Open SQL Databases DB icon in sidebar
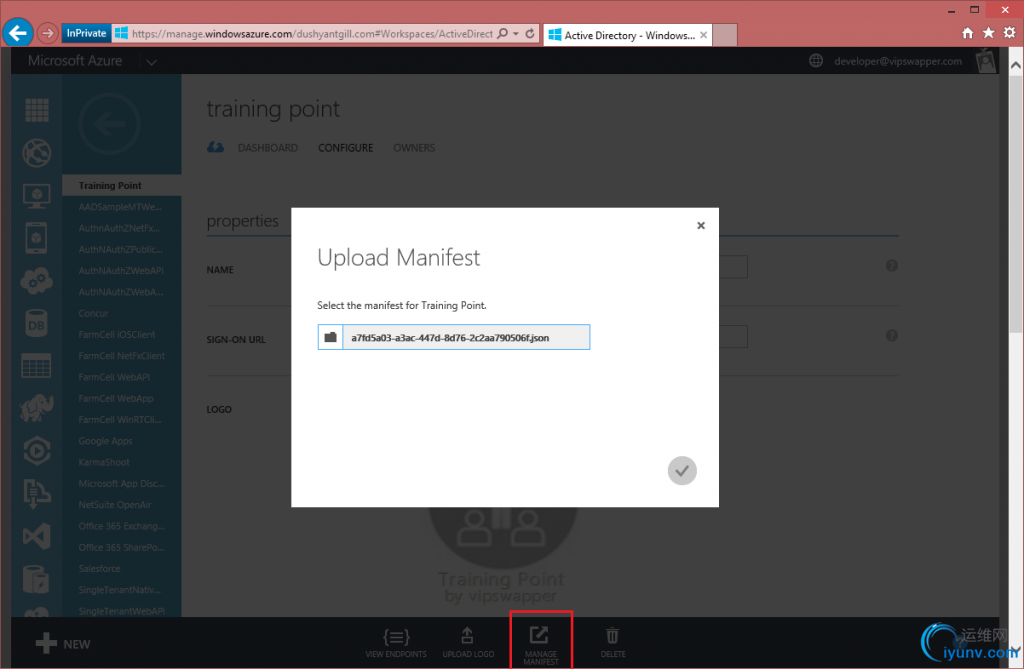The width and height of the screenshot is (1024, 669). pos(37,323)
